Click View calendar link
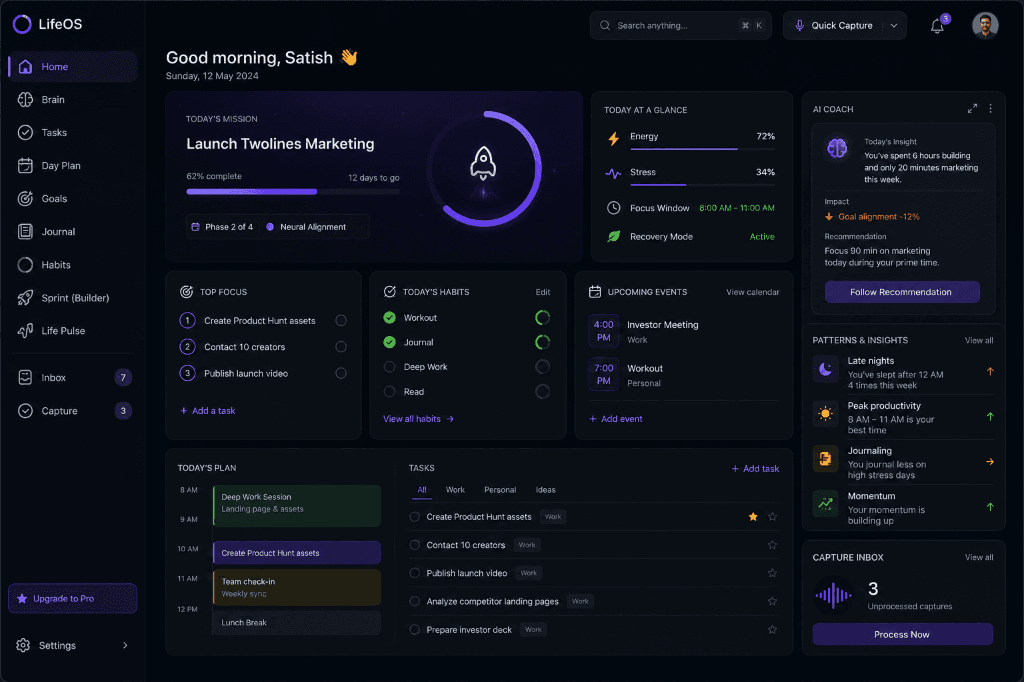The image size is (1024, 682). (753, 292)
